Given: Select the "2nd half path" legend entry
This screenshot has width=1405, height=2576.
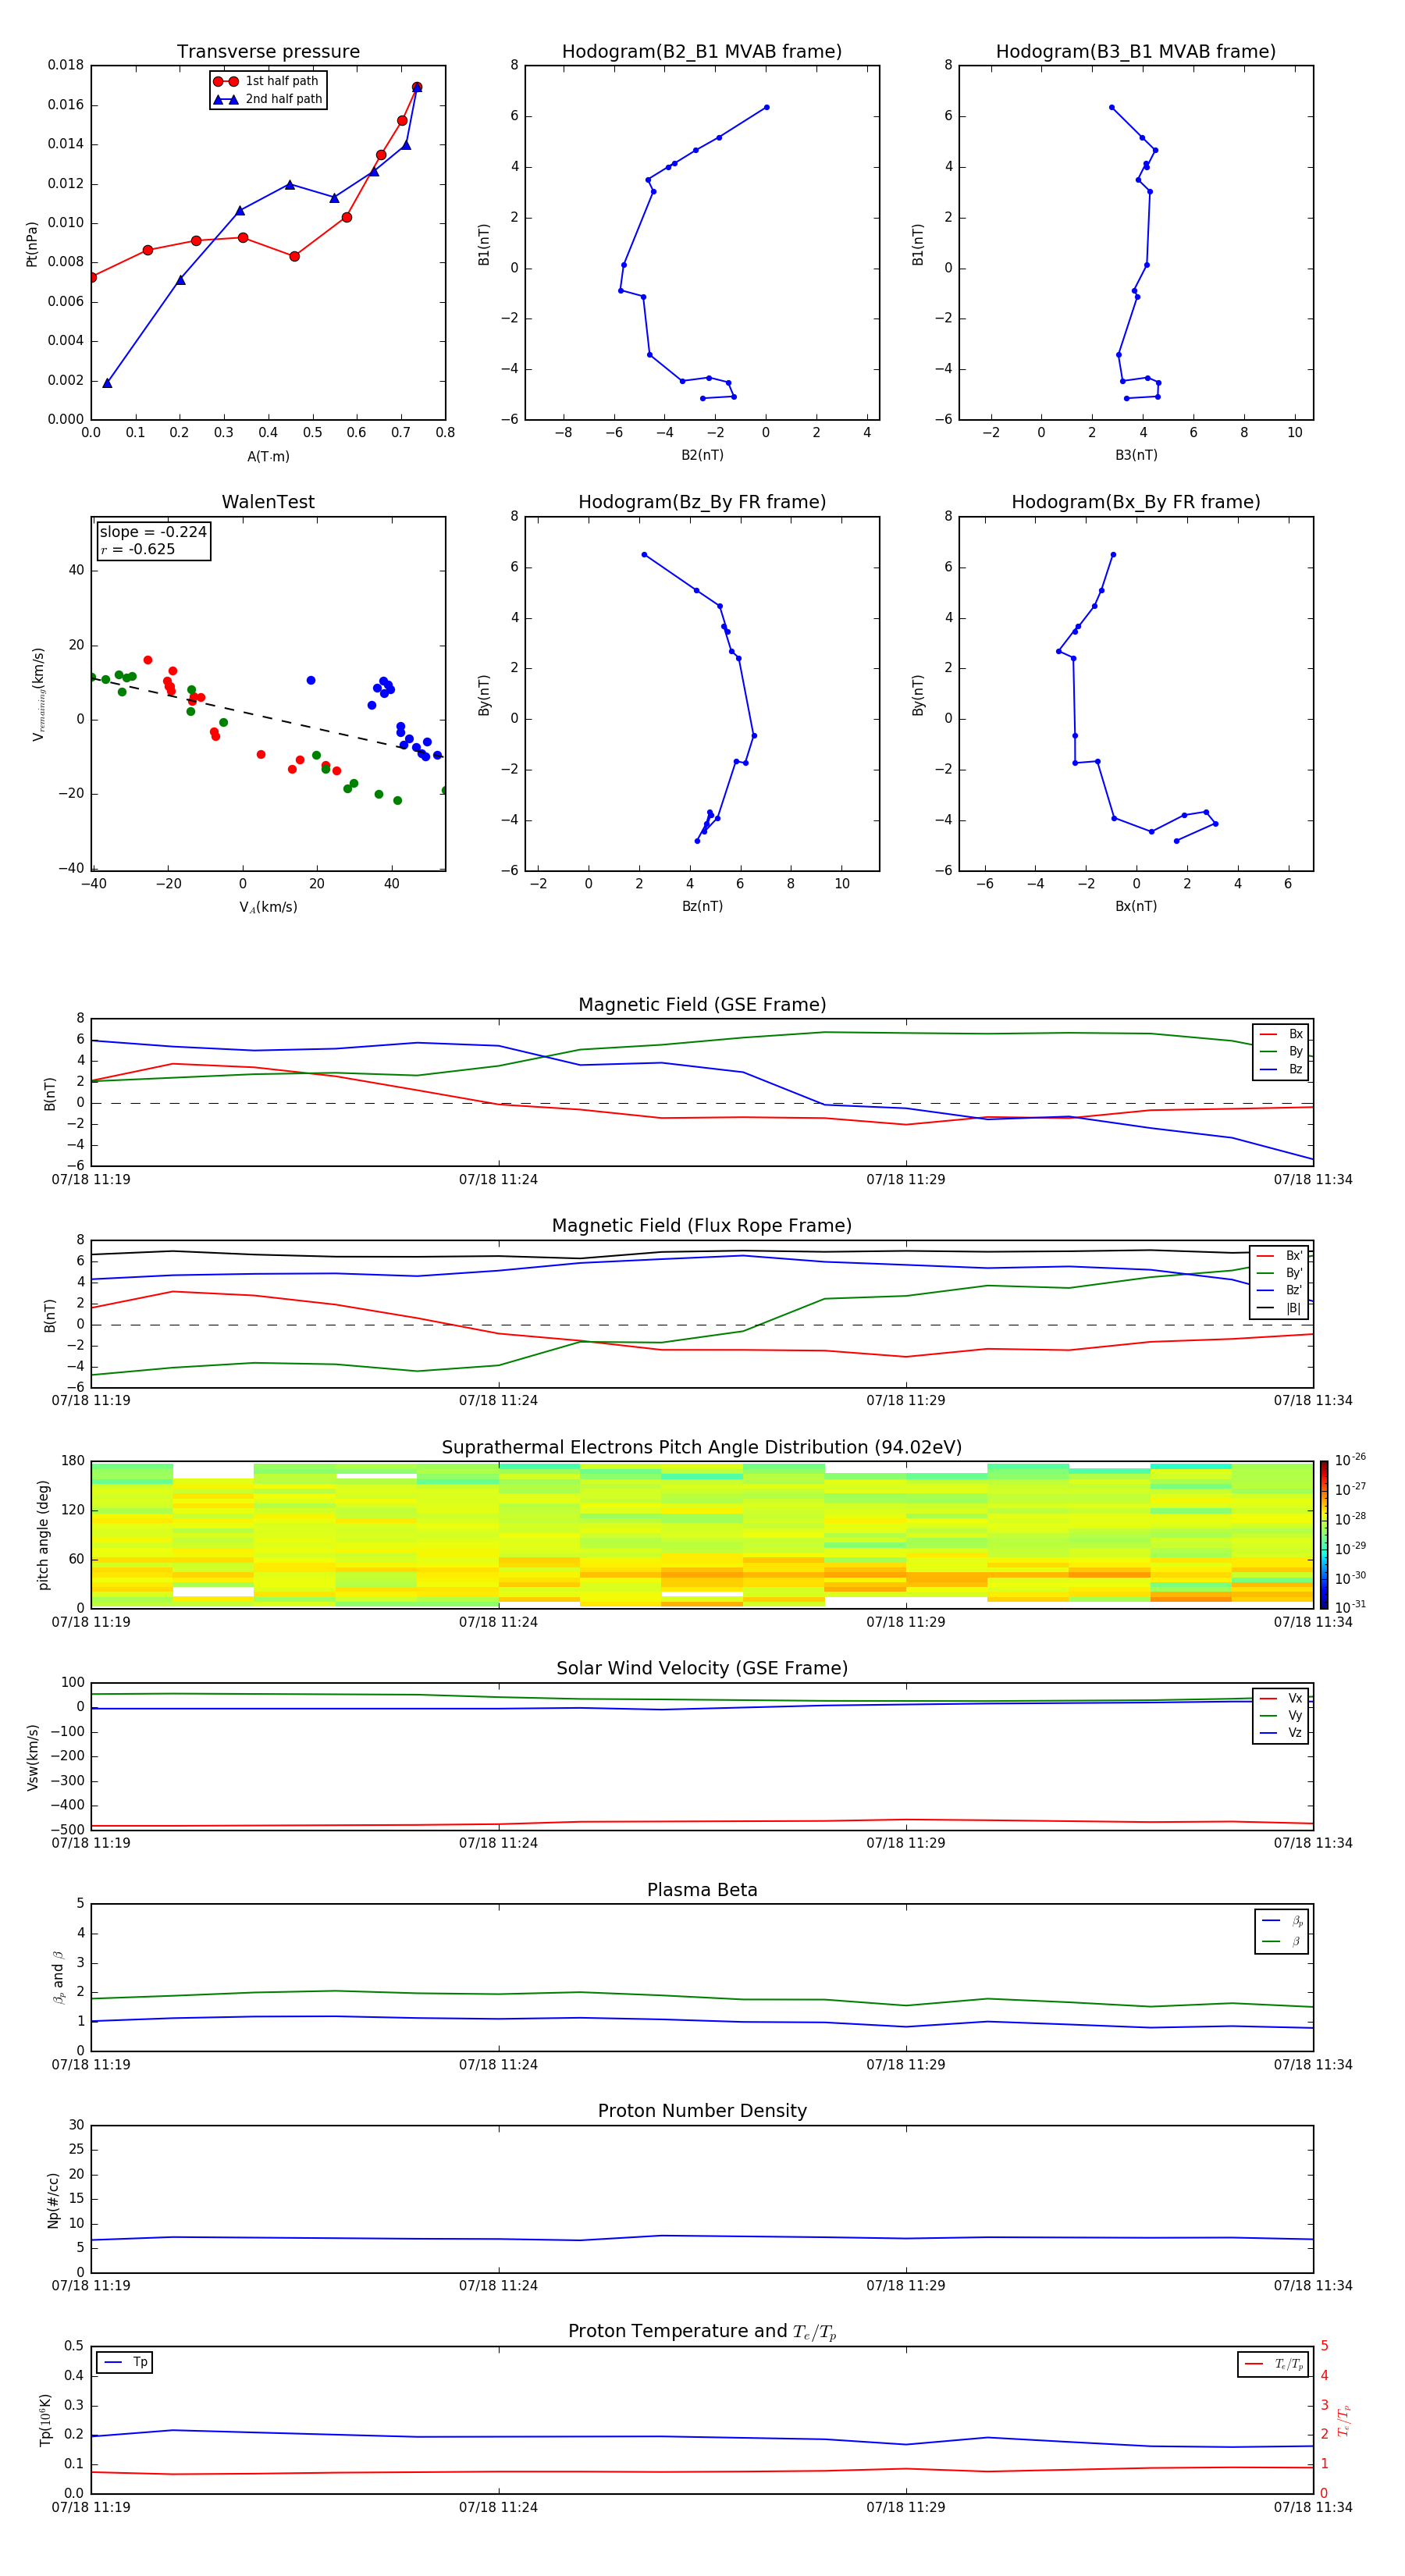Looking at the screenshot, I should click(268, 99).
